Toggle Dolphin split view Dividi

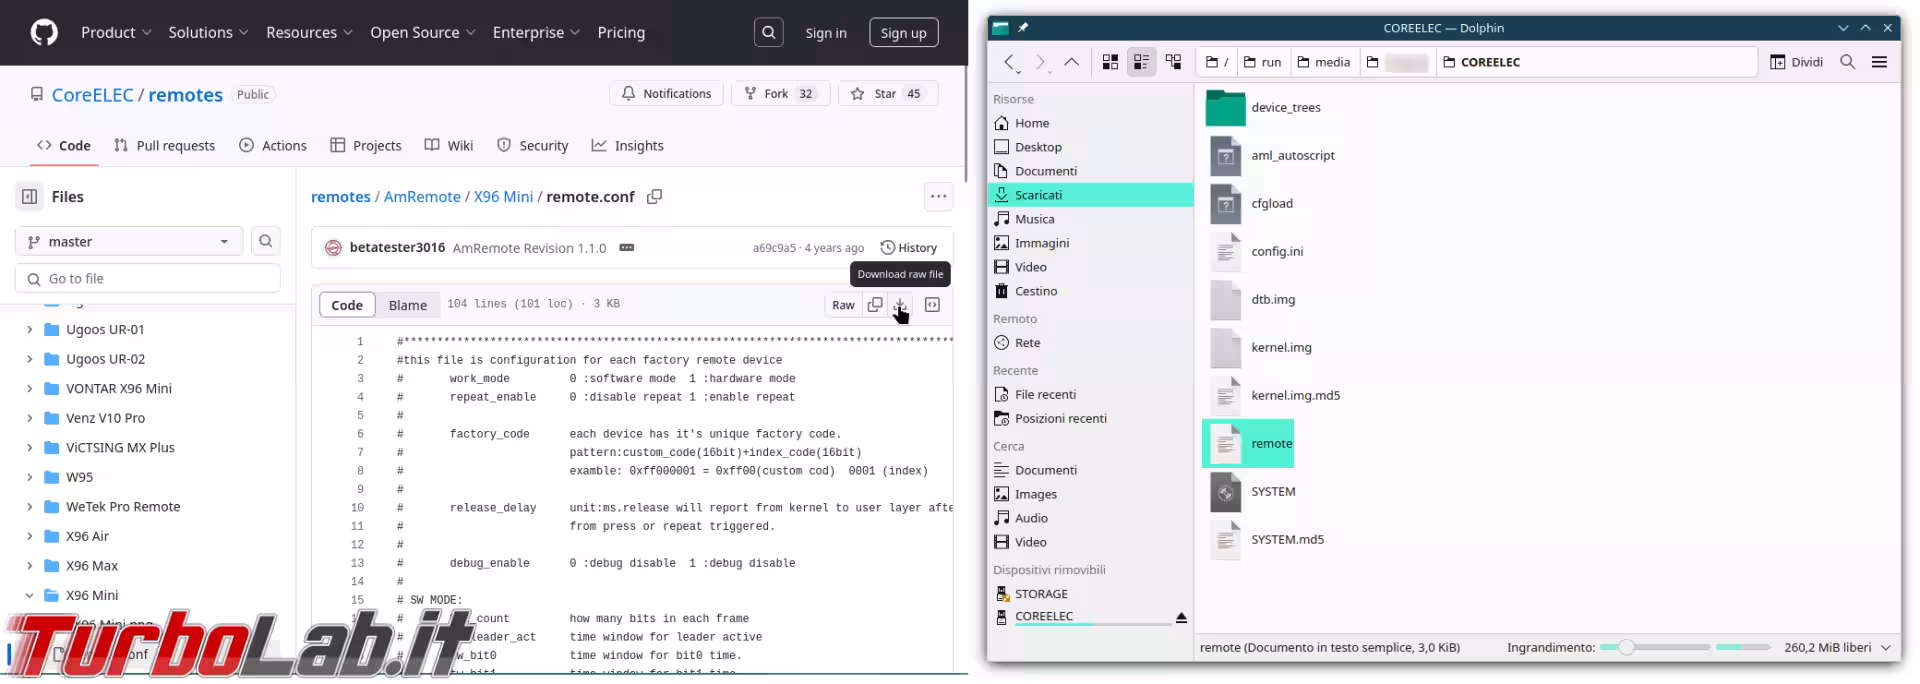1796,62
